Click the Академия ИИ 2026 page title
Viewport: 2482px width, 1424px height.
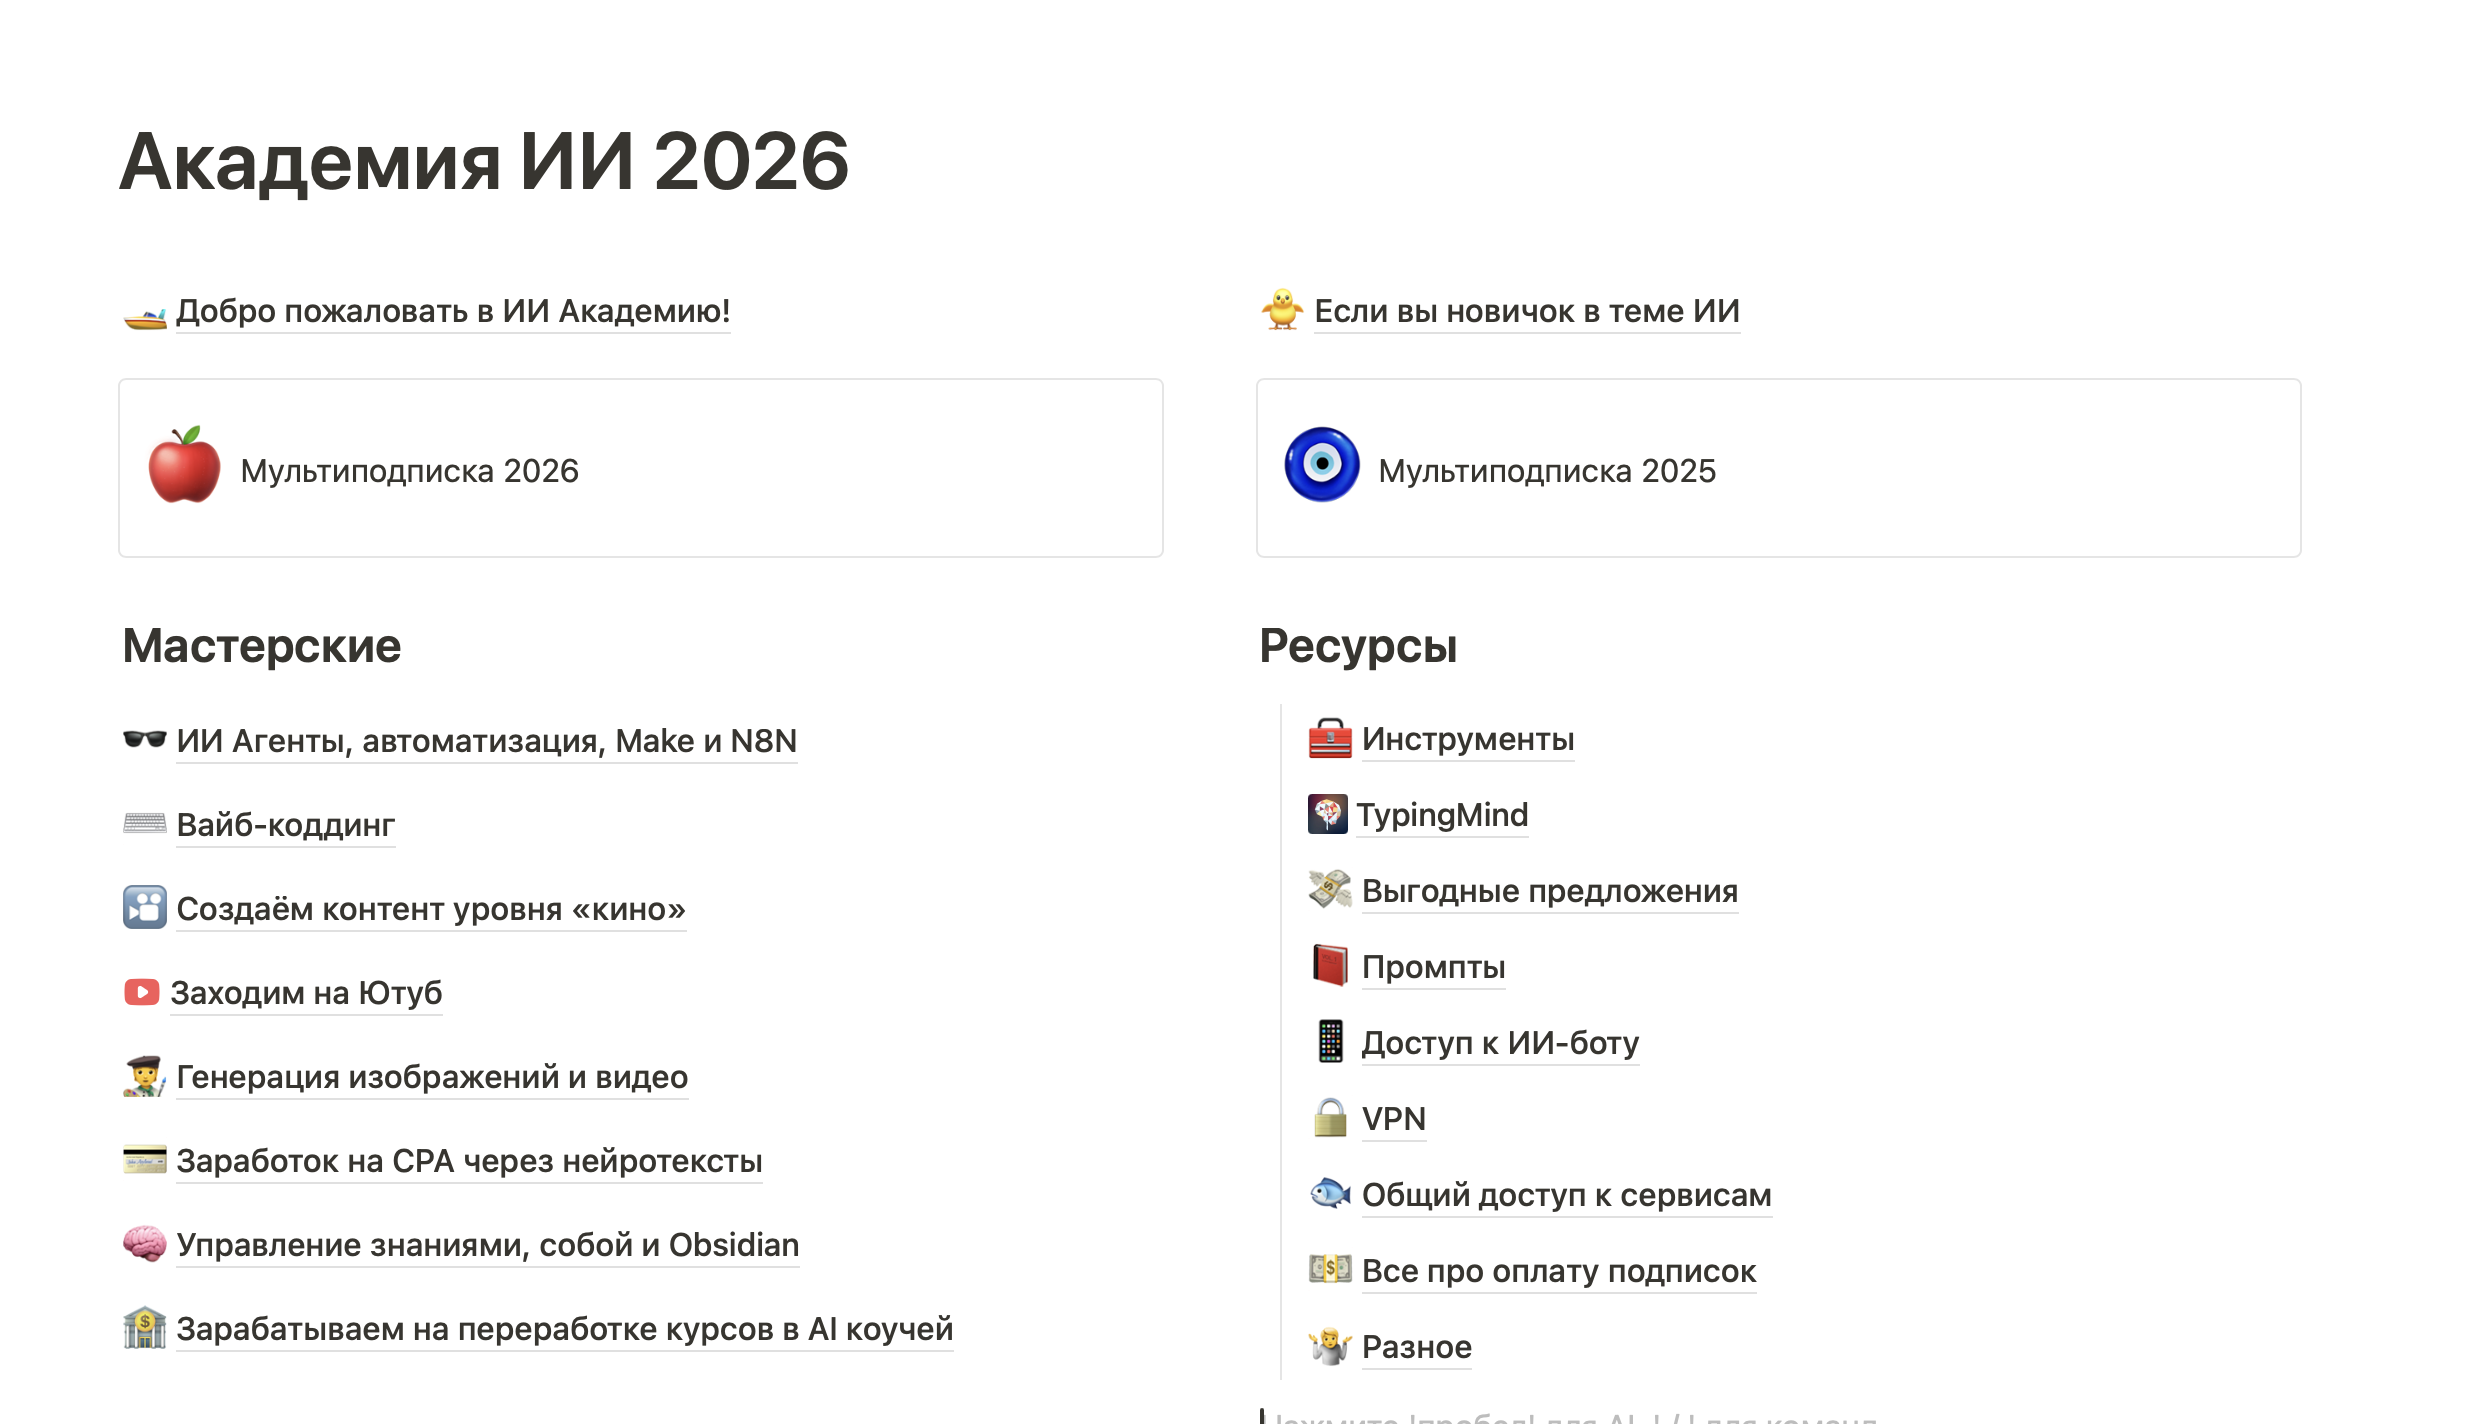point(484,162)
